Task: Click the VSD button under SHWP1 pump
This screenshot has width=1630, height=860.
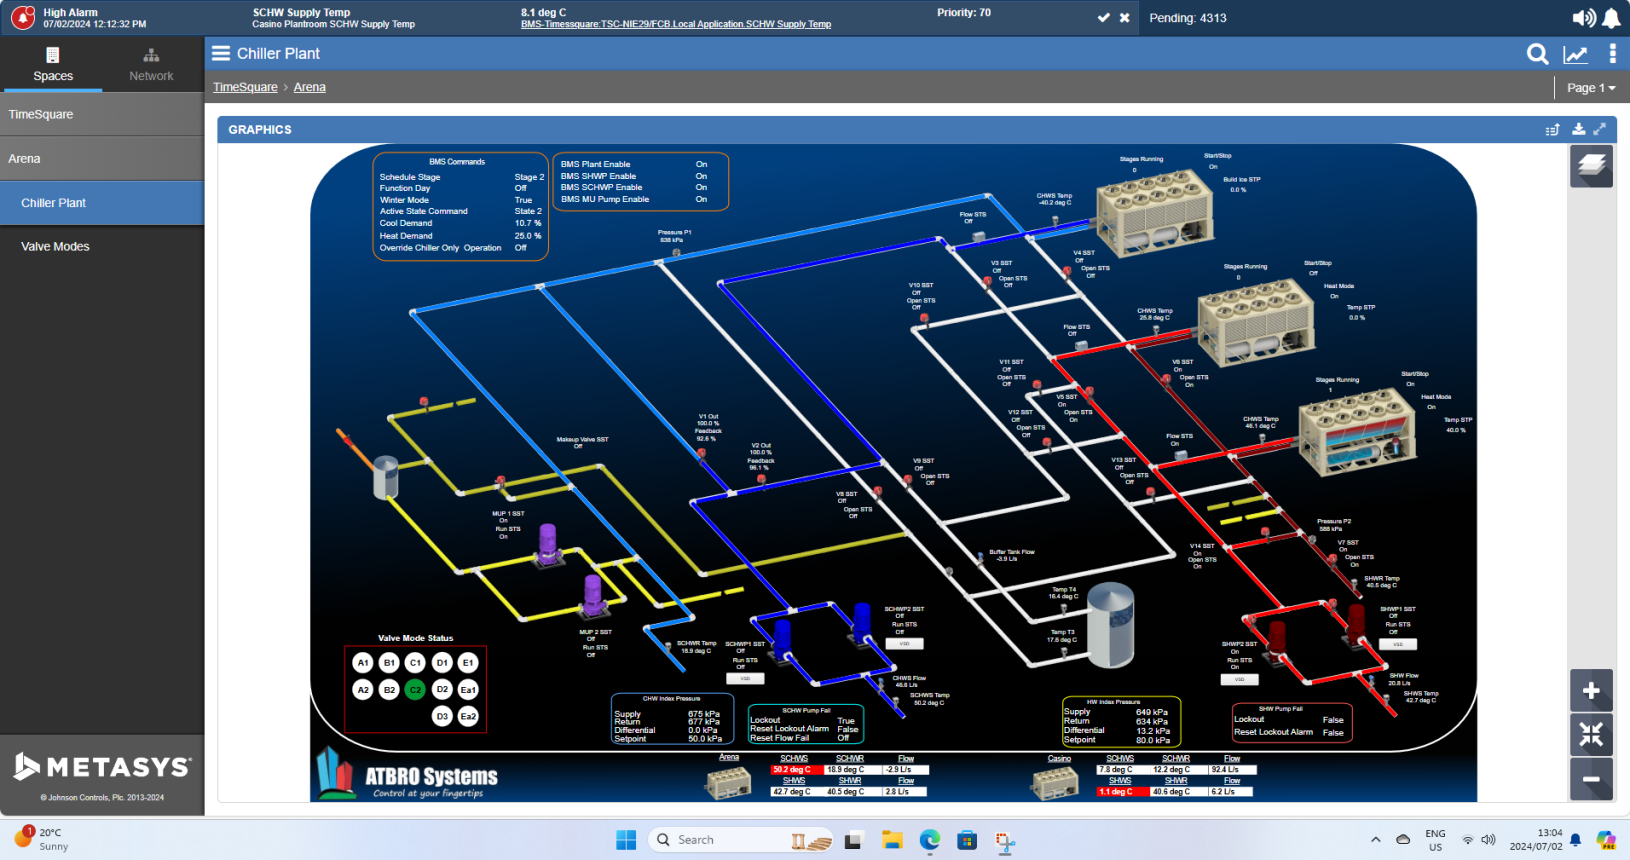Action: pyautogui.click(x=1397, y=644)
